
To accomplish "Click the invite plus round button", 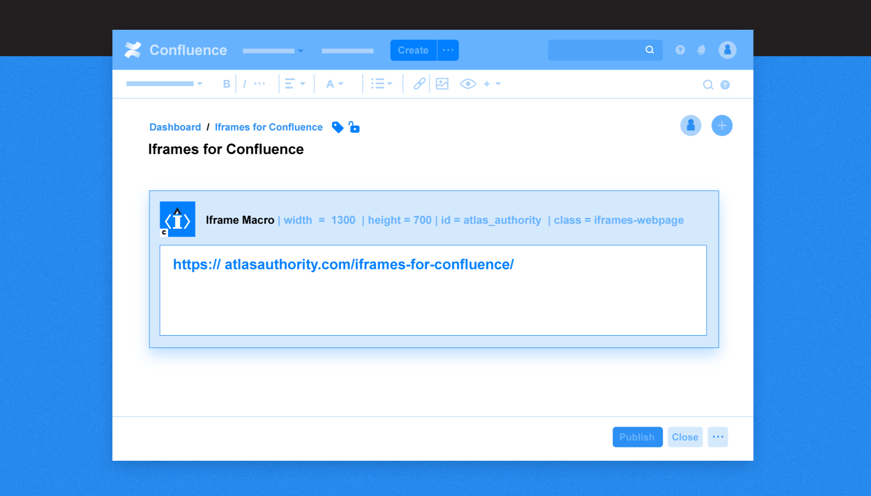I will [x=722, y=126].
